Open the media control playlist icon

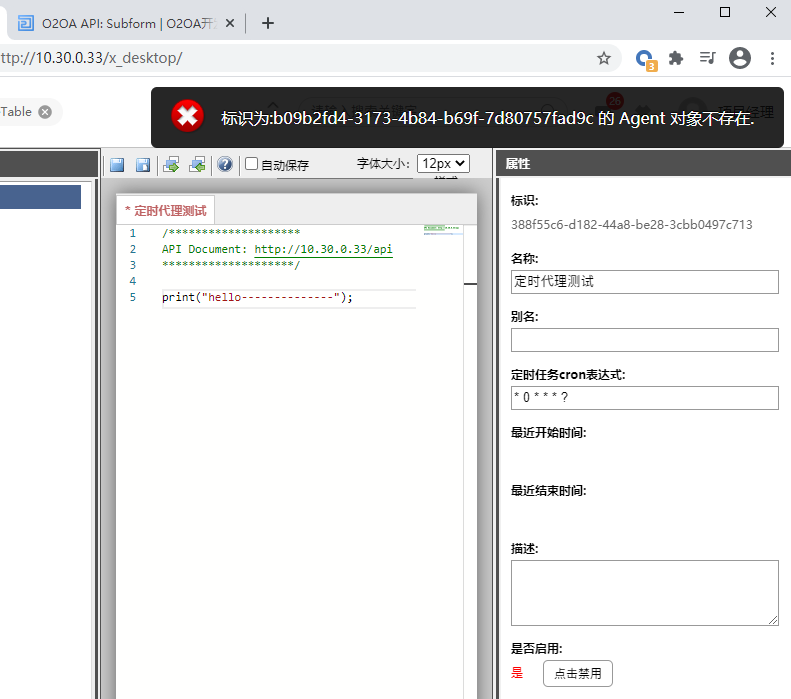[707, 59]
